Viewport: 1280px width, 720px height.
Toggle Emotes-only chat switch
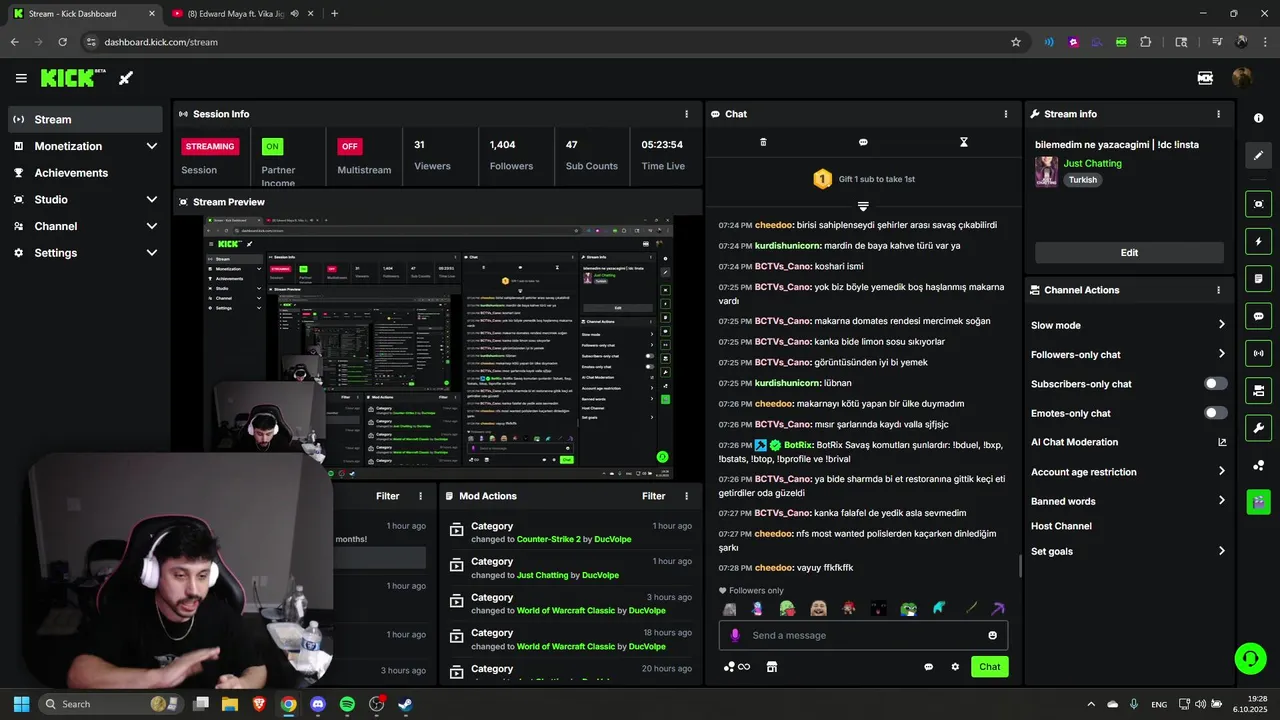(1216, 413)
